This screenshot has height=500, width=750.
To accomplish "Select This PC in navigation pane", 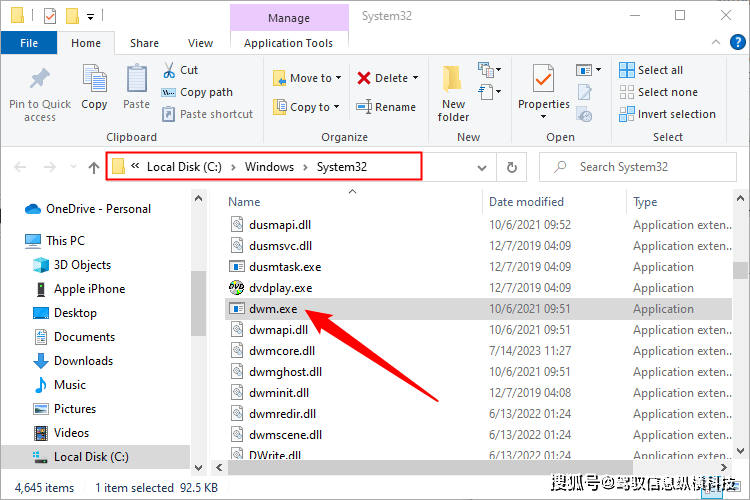I will [x=55, y=241].
